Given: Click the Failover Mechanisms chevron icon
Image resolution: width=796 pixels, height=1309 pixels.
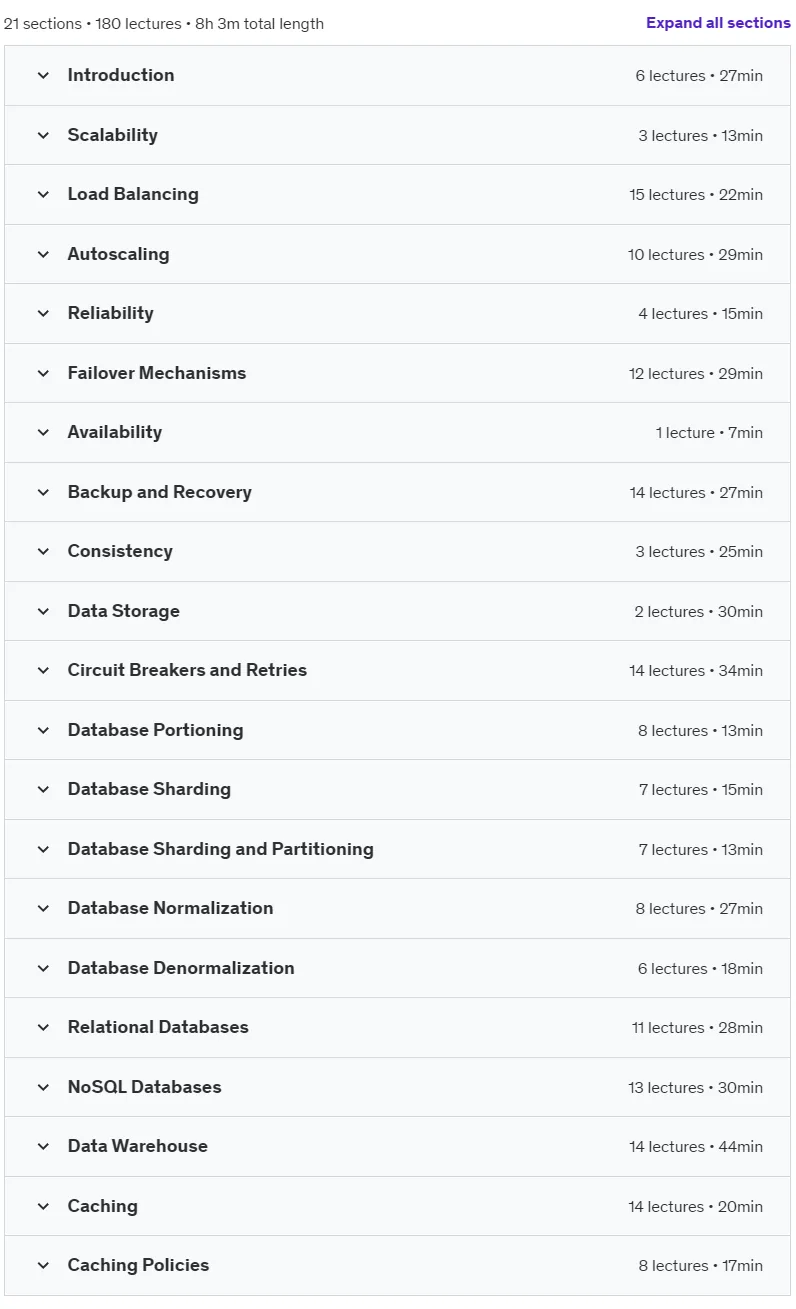Looking at the screenshot, I should pyautogui.click(x=43, y=373).
